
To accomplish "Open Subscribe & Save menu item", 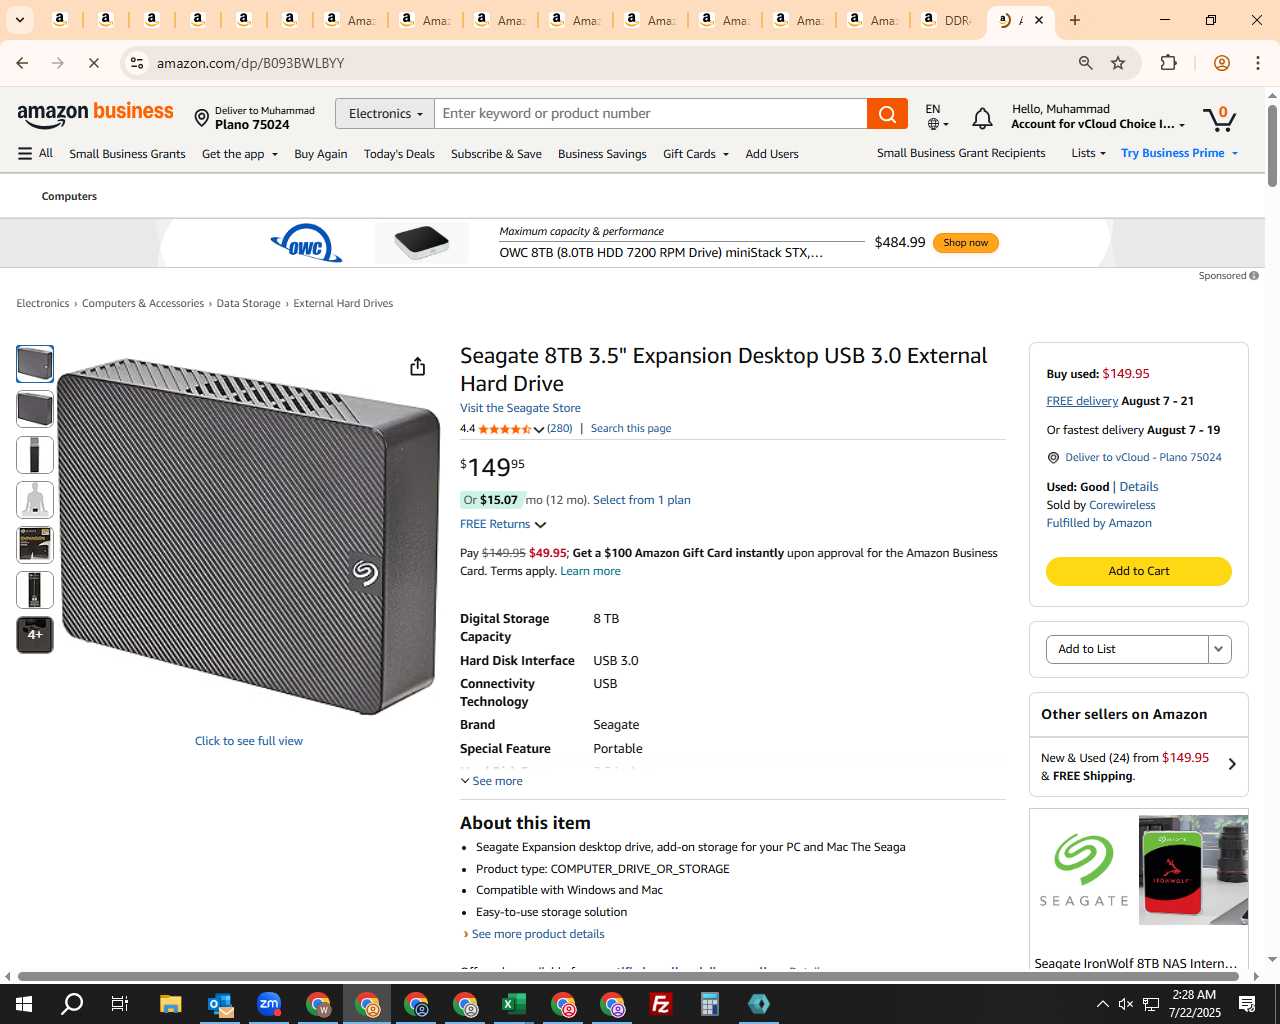I will click(x=496, y=154).
